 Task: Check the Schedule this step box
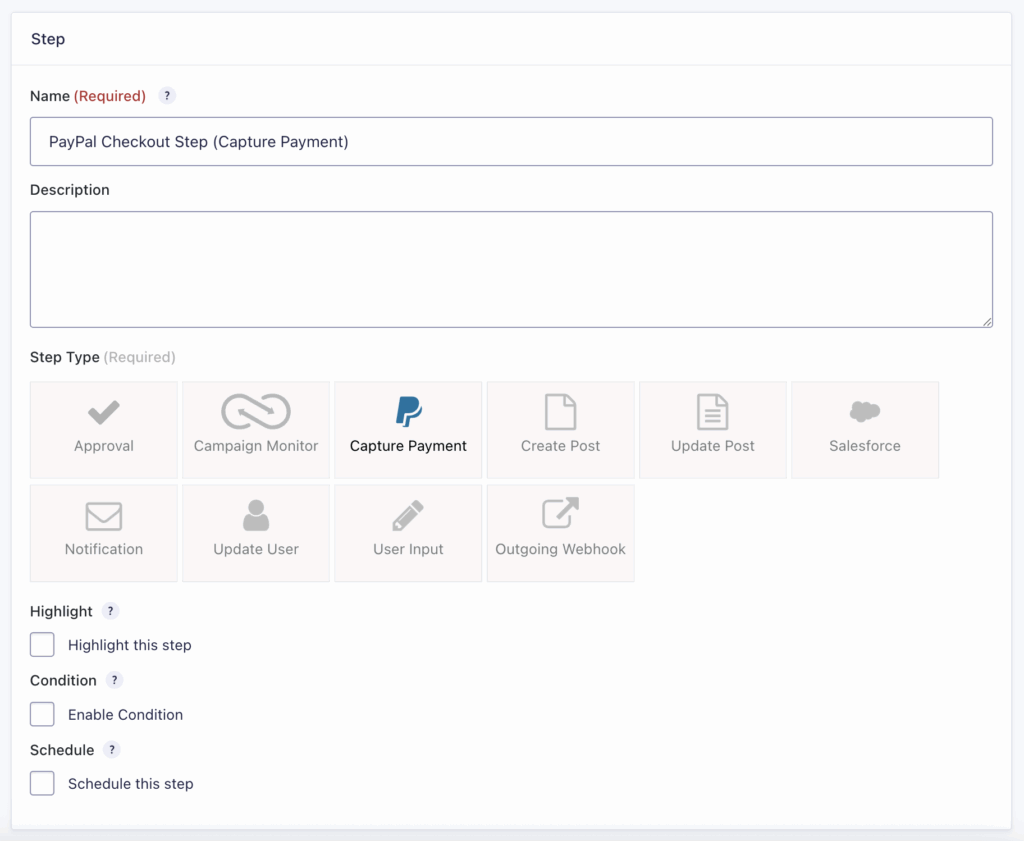click(42, 783)
